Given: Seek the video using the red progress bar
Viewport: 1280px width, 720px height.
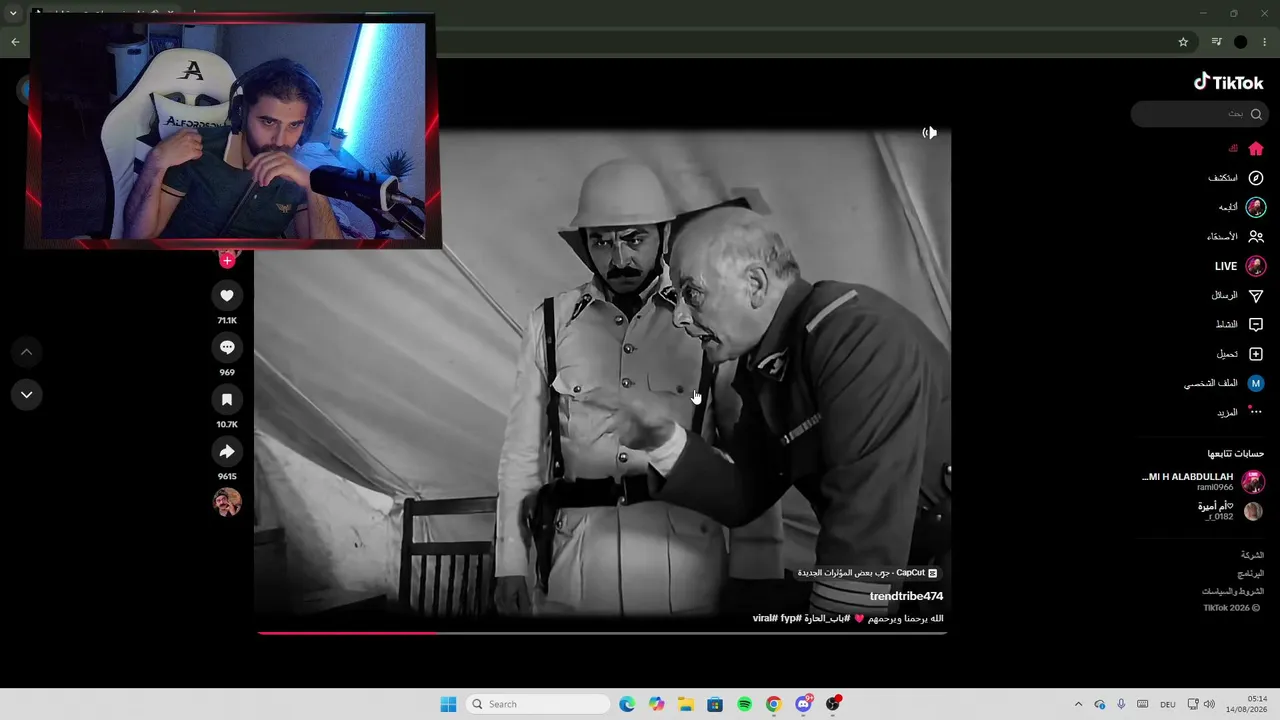Looking at the screenshot, I should coord(602,632).
